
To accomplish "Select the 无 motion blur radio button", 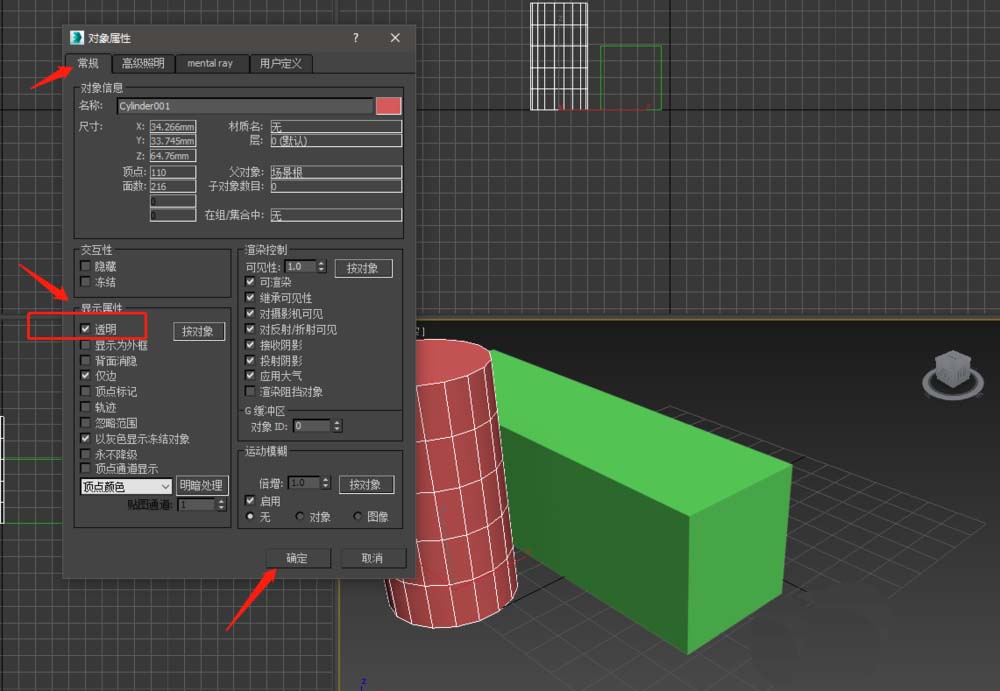I will click(x=250, y=516).
